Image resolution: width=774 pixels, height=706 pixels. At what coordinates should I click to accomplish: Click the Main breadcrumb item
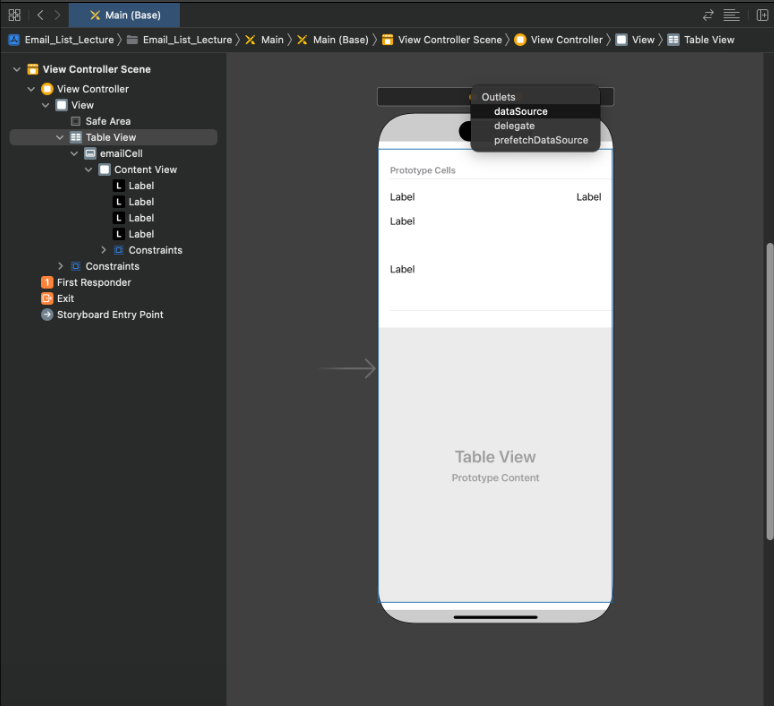click(x=265, y=40)
